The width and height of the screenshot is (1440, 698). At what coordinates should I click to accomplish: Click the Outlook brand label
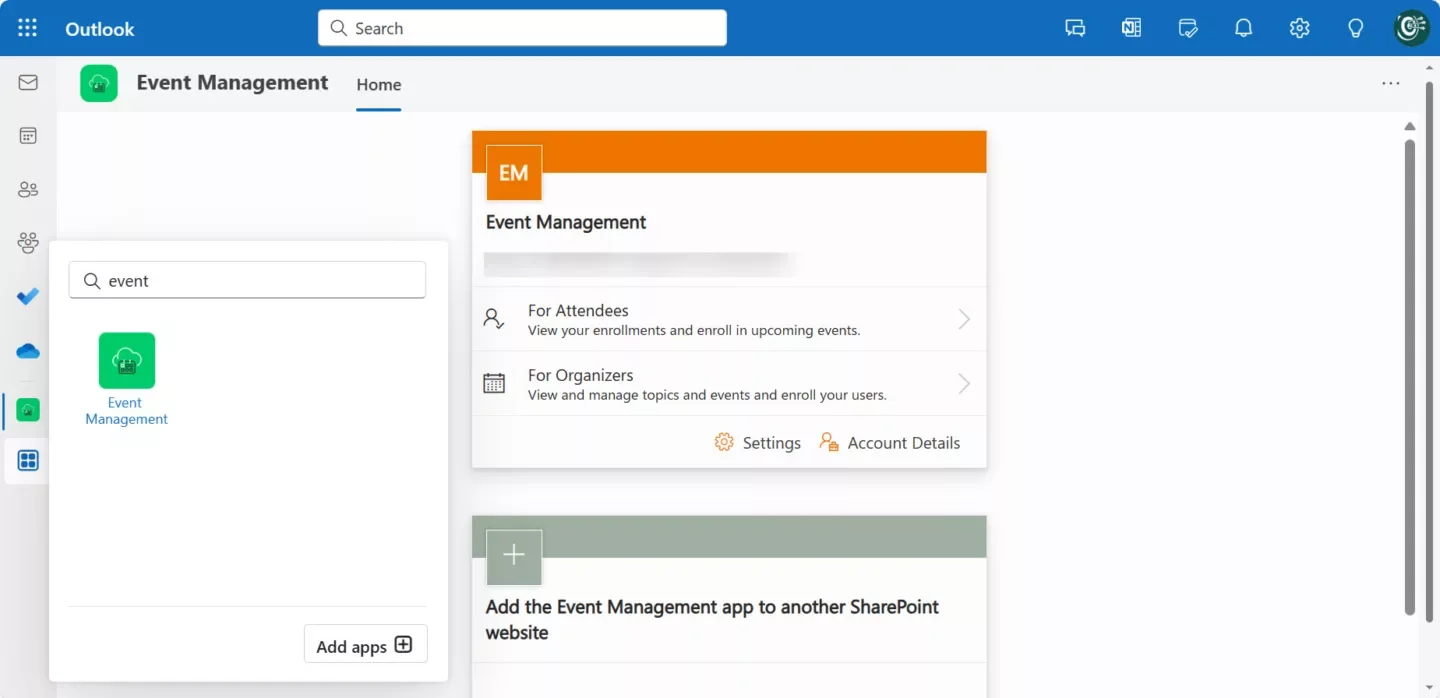[x=100, y=29]
